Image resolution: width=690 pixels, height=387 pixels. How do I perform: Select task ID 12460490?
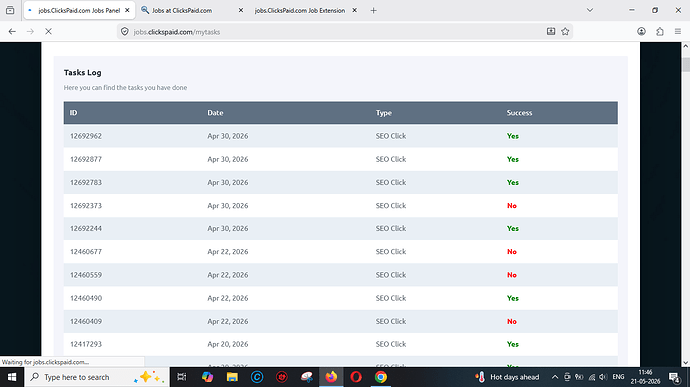(86, 298)
